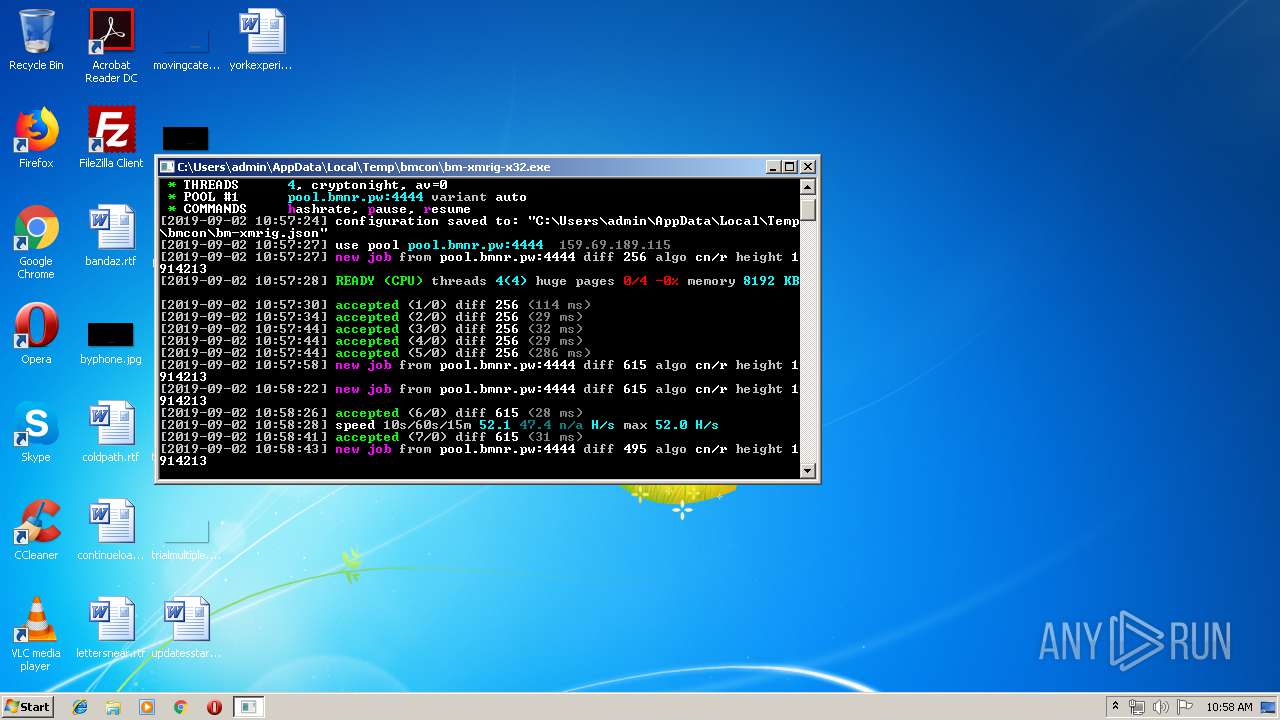Screen dimensions: 1280x720
Task: Open the bandaz.rtf document
Action: 111,236
